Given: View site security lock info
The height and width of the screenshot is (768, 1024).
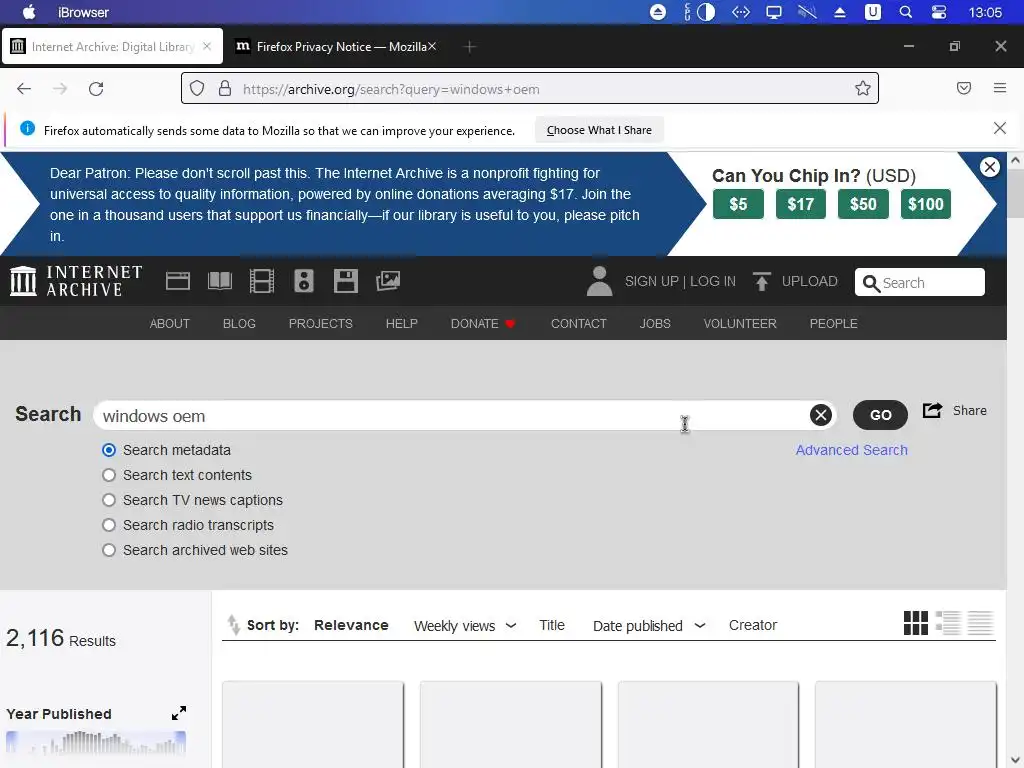Looking at the screenshot, I should click(x=225, y=88).
